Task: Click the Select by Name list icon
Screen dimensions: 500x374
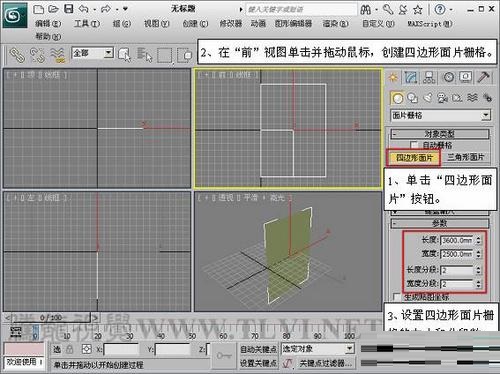Action: pyautogui.click(x=144, y=55)
